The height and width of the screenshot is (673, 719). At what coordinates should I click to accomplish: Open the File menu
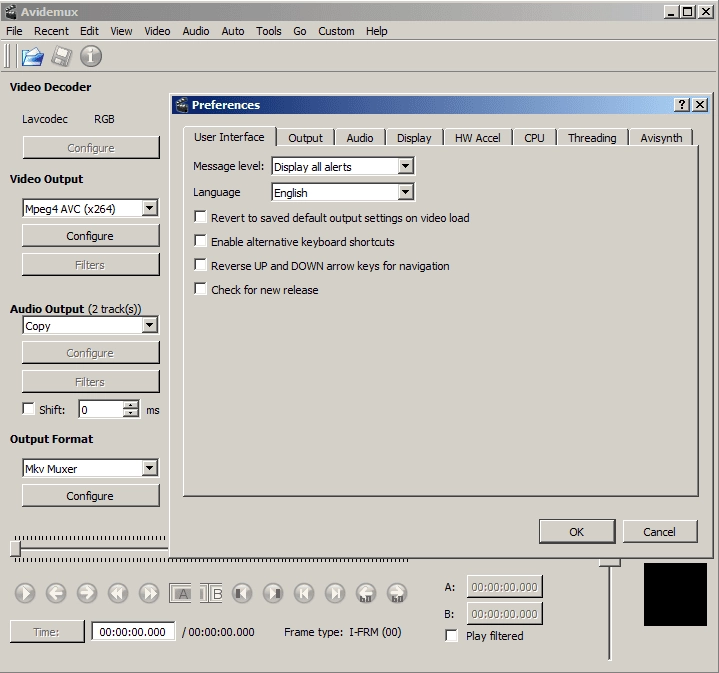(x=14, y=31)
